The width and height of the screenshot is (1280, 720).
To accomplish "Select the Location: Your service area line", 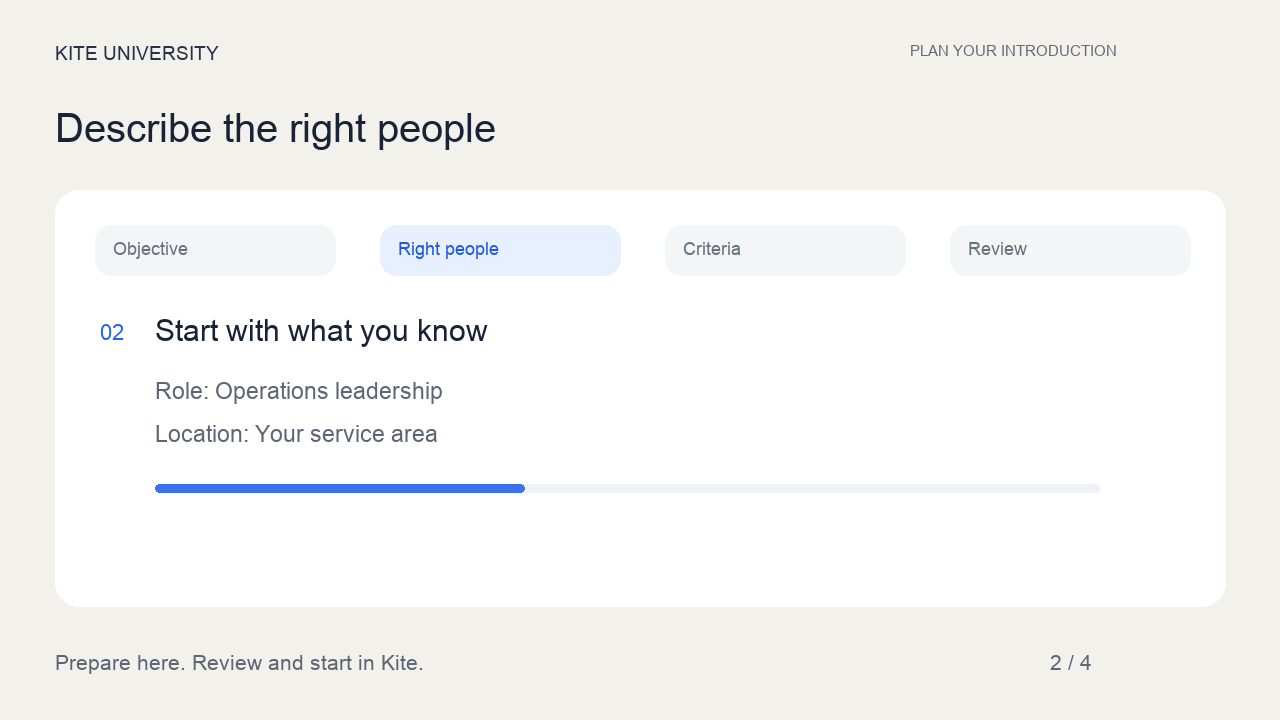I will tap(296, 434).
